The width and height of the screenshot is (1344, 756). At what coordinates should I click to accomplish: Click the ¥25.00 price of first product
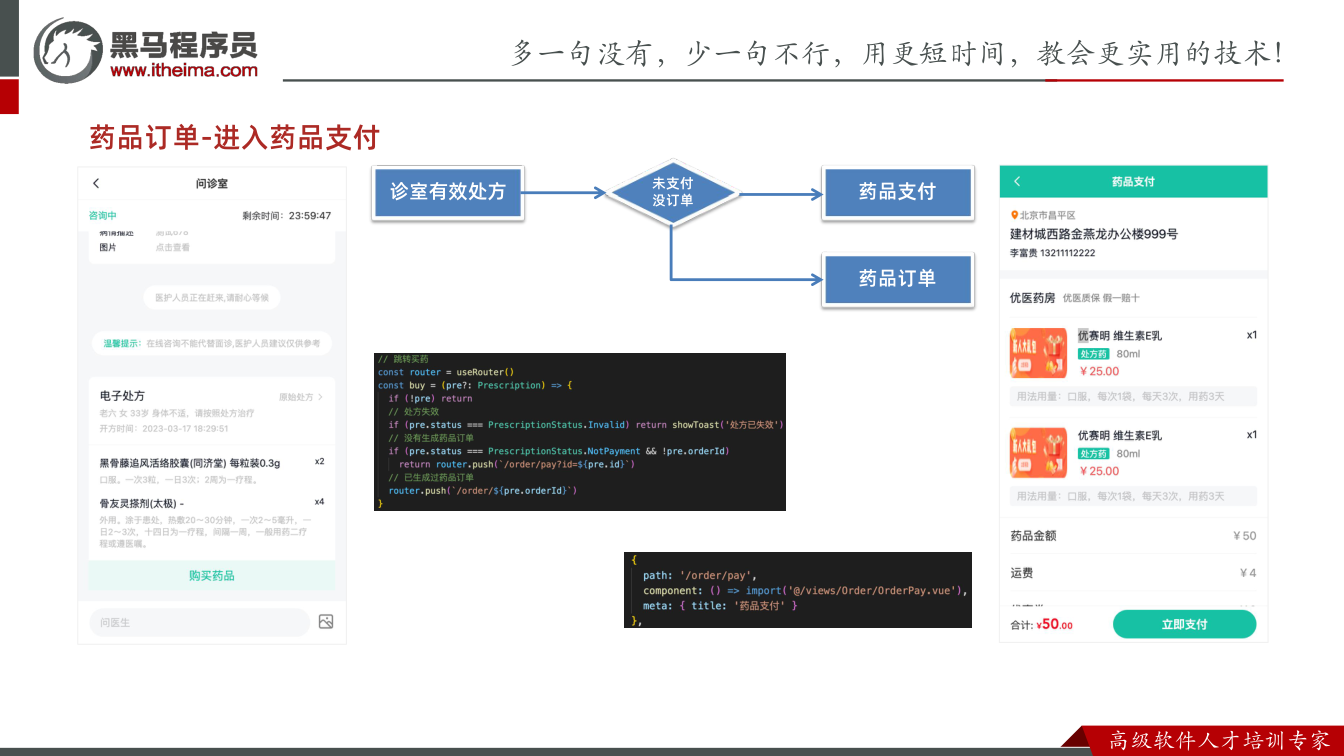(x=1099, y=371)
